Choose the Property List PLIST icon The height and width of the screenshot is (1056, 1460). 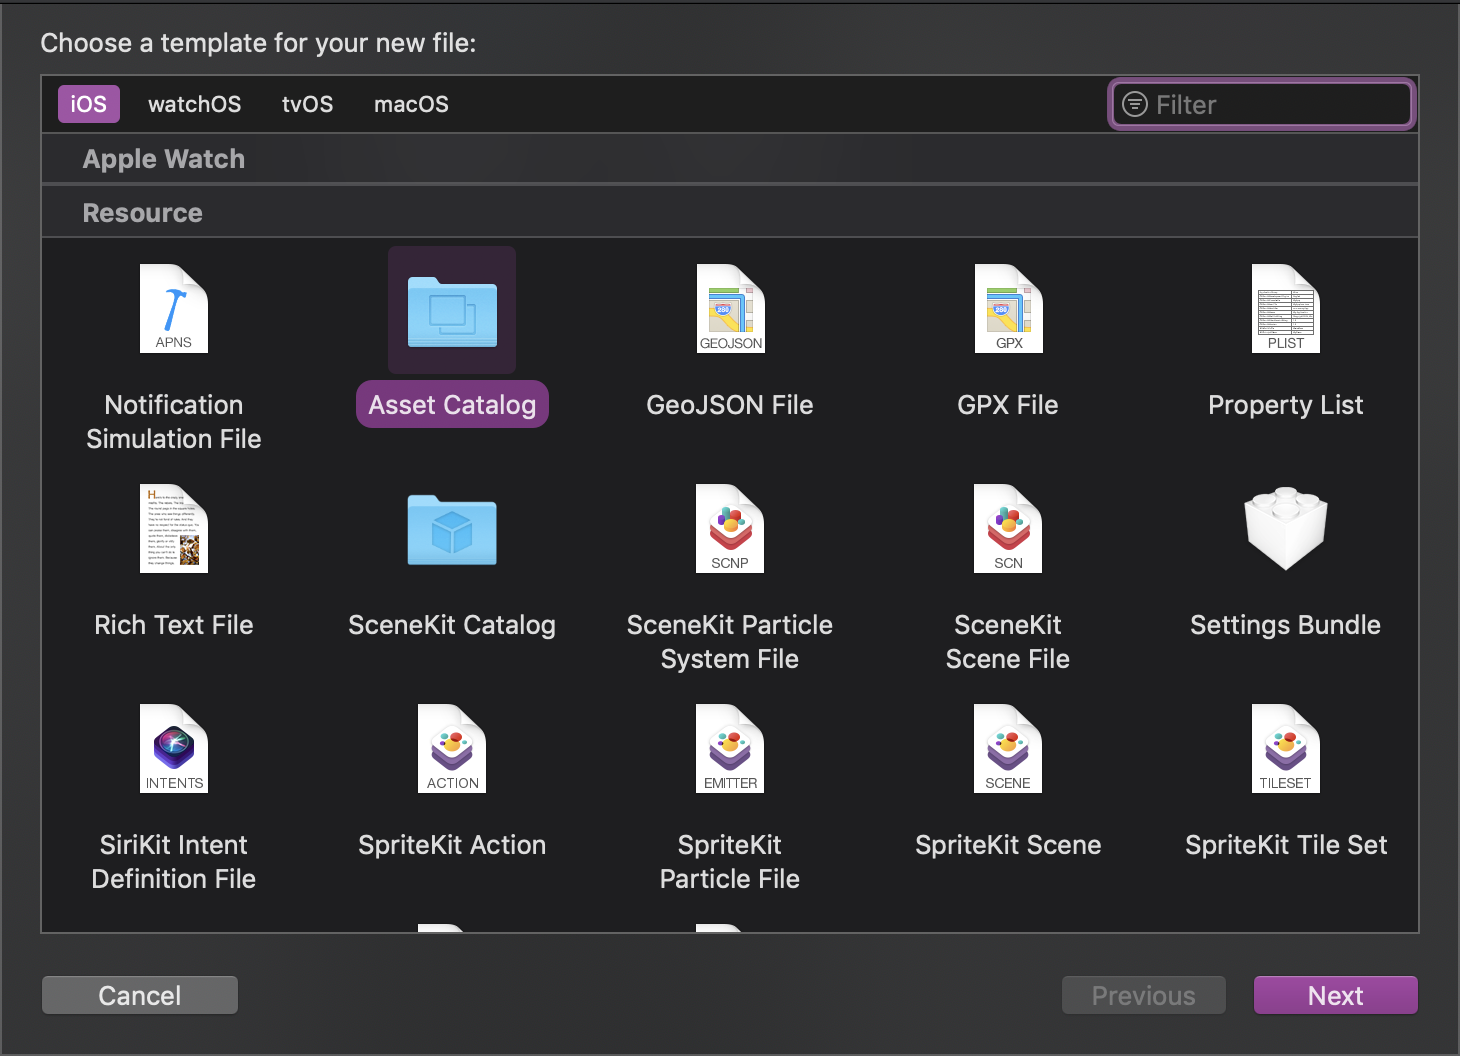pyautogui.click(x=1286, y=309)
